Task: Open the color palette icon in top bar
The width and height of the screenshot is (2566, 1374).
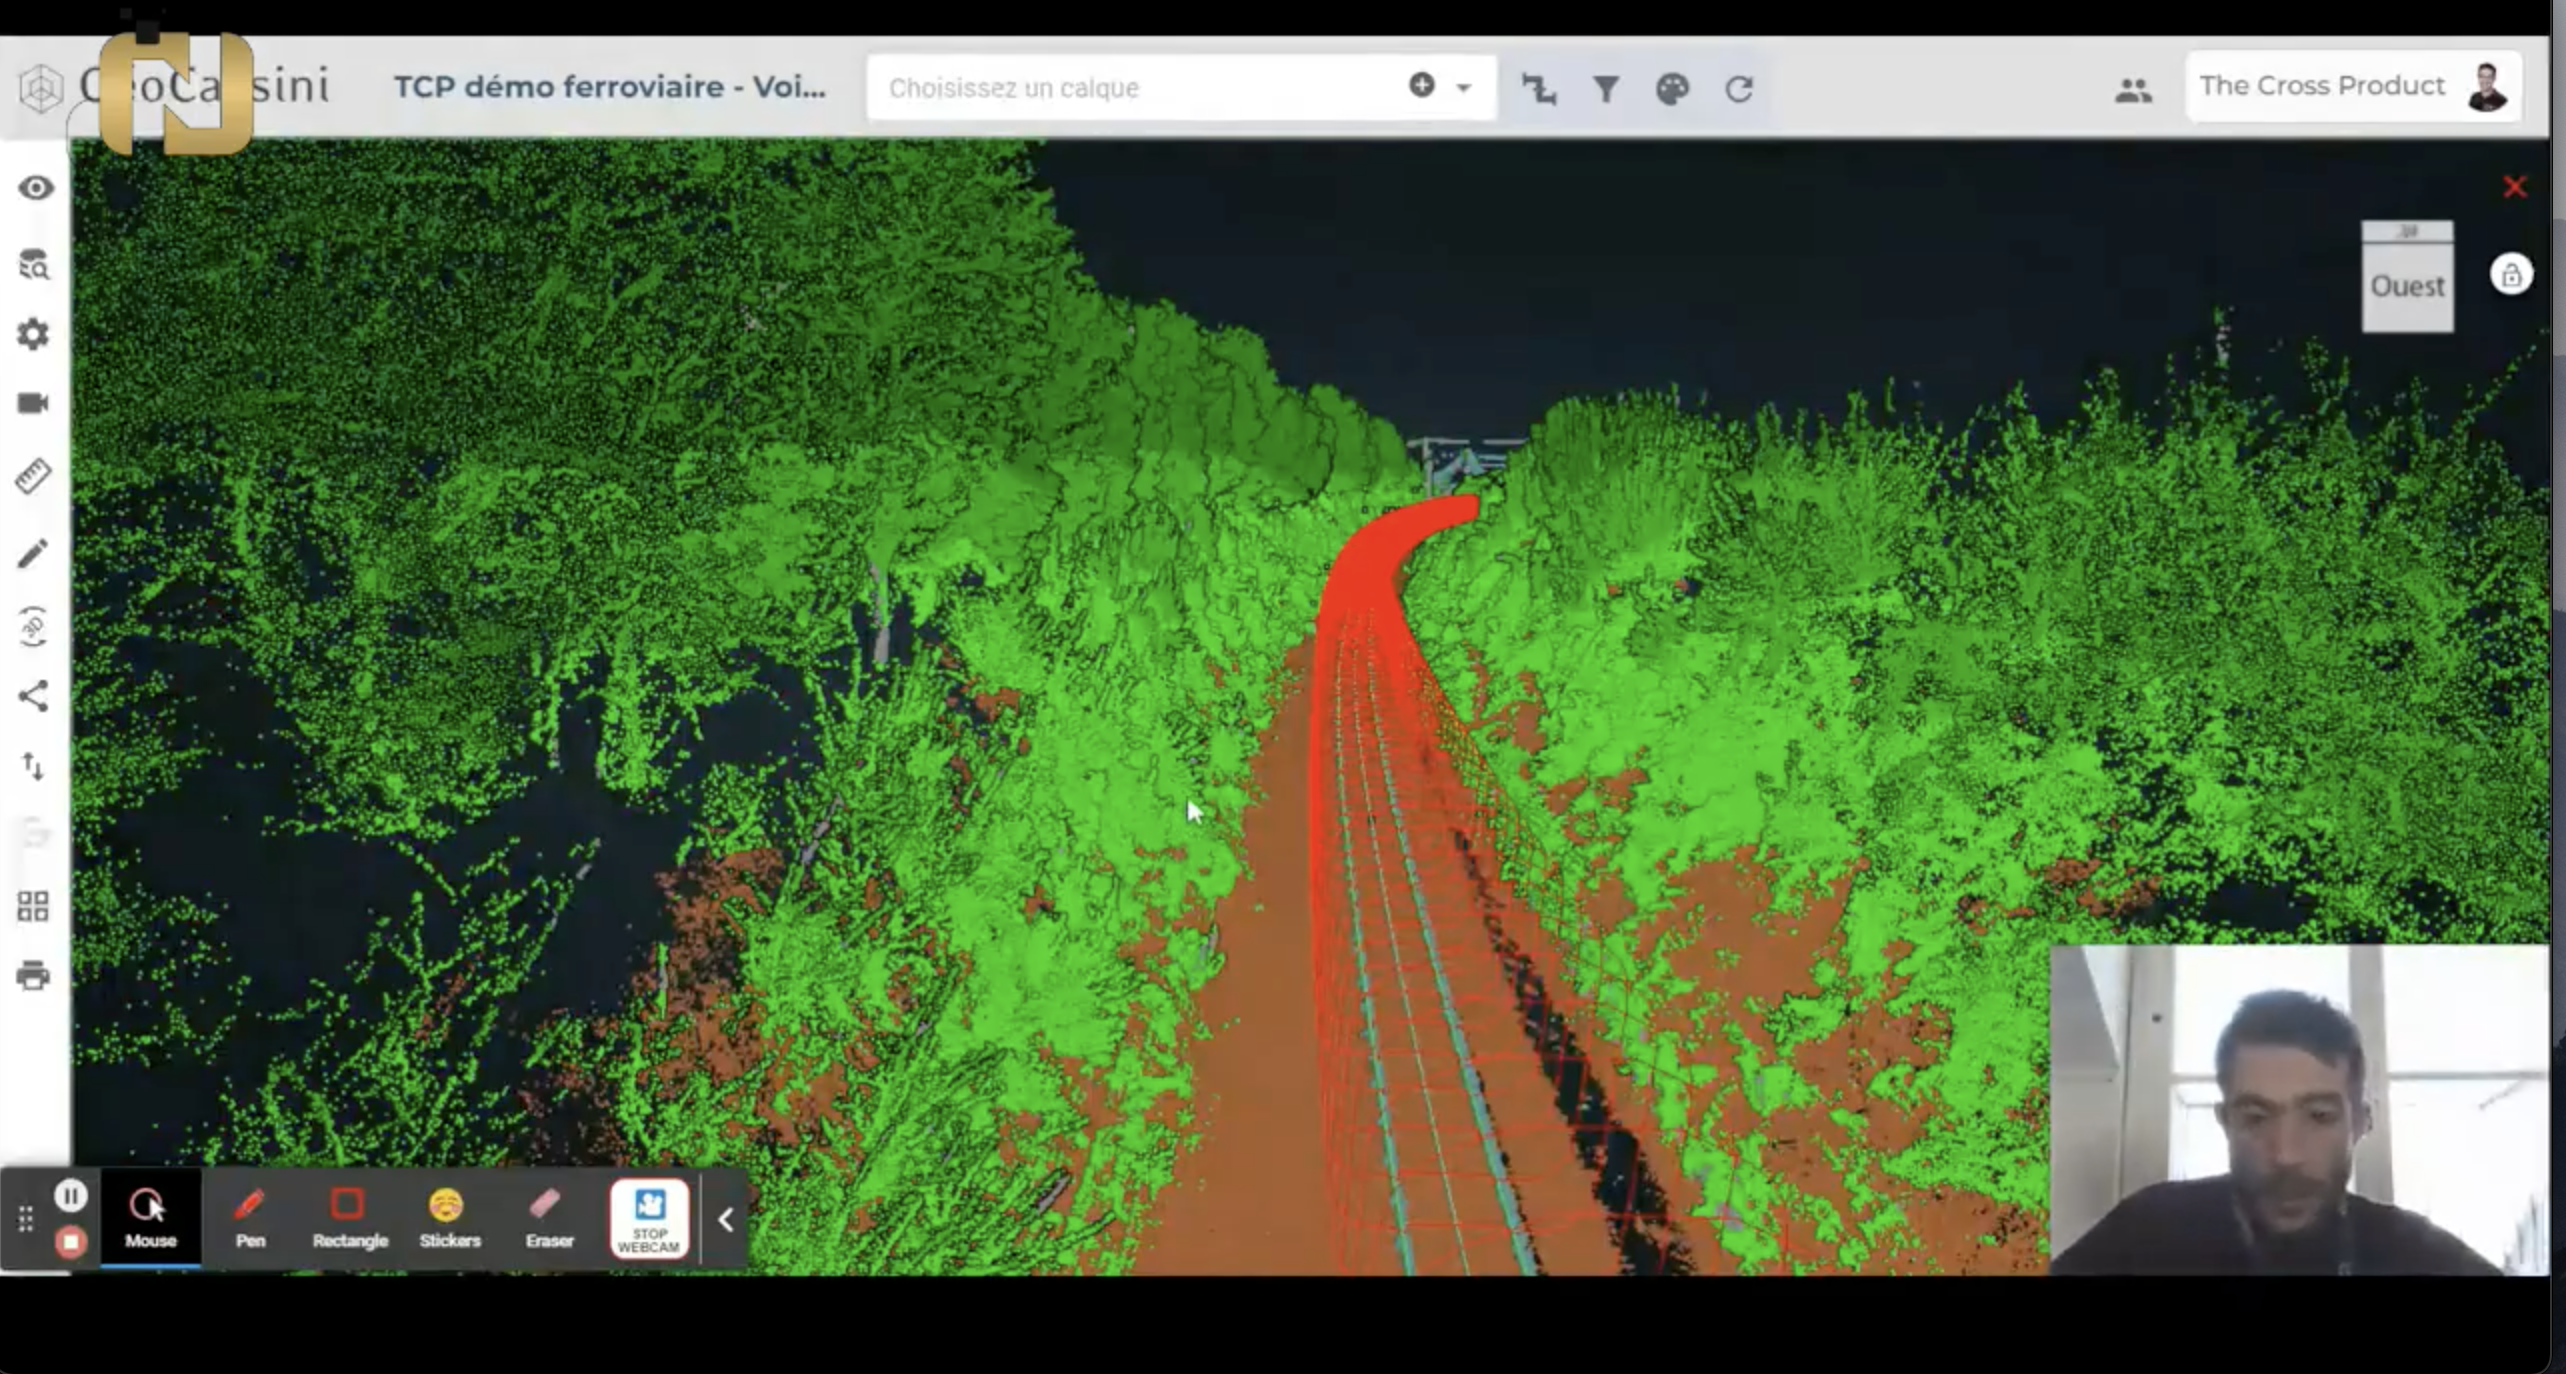Action: 1672,89
